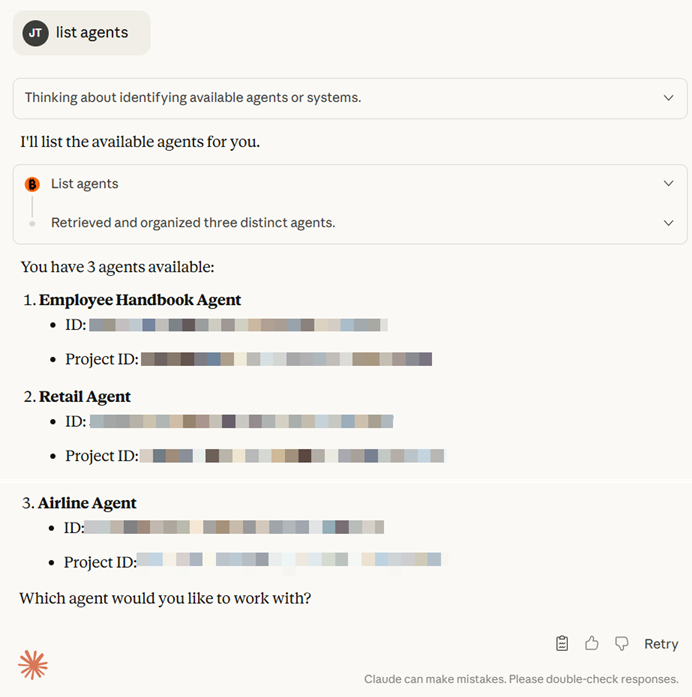Screen dimensions: 692x697
Task: Select the Retail Agent heading
Action: coord(85,397)
